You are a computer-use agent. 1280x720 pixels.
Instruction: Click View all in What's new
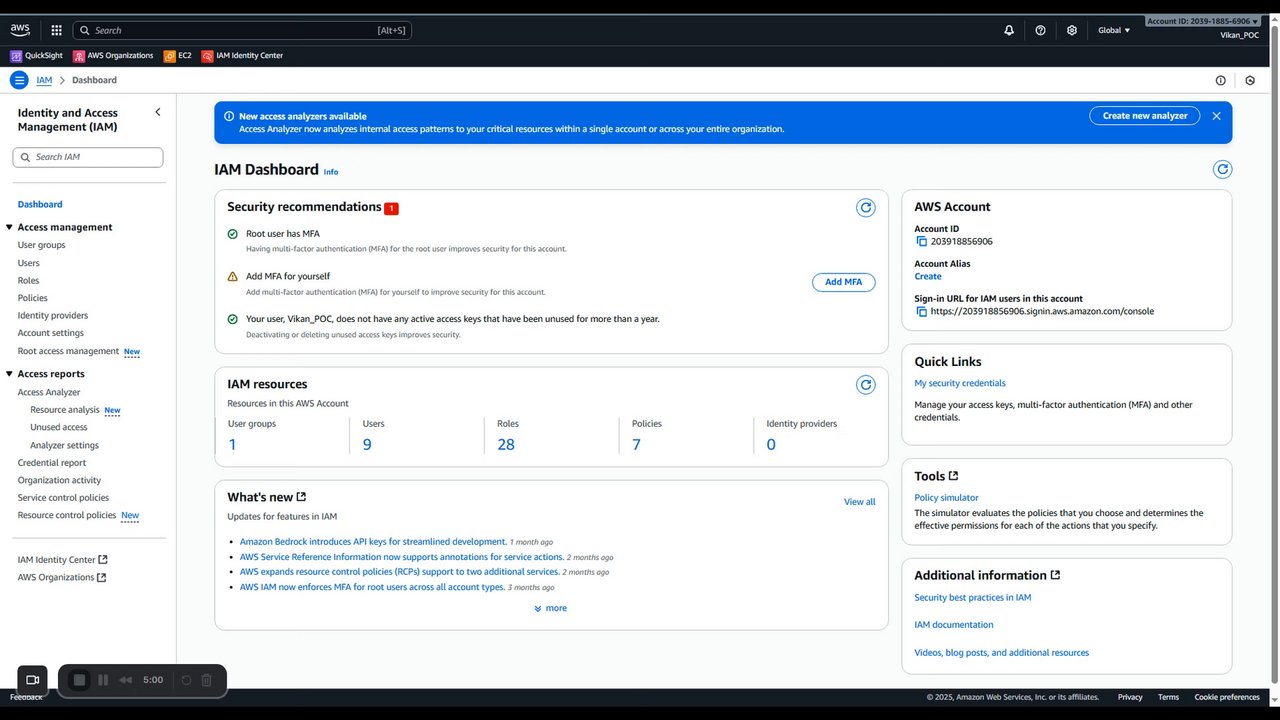[860, 502]
